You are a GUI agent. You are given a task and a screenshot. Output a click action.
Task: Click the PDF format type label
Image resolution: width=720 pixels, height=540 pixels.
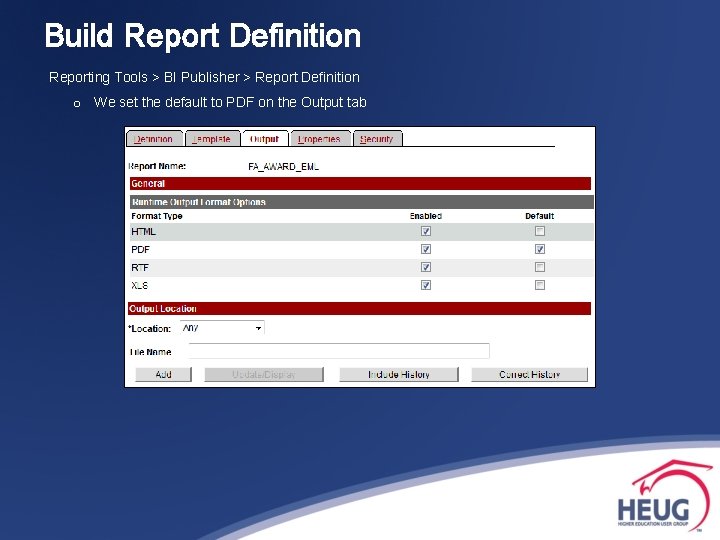141,249
